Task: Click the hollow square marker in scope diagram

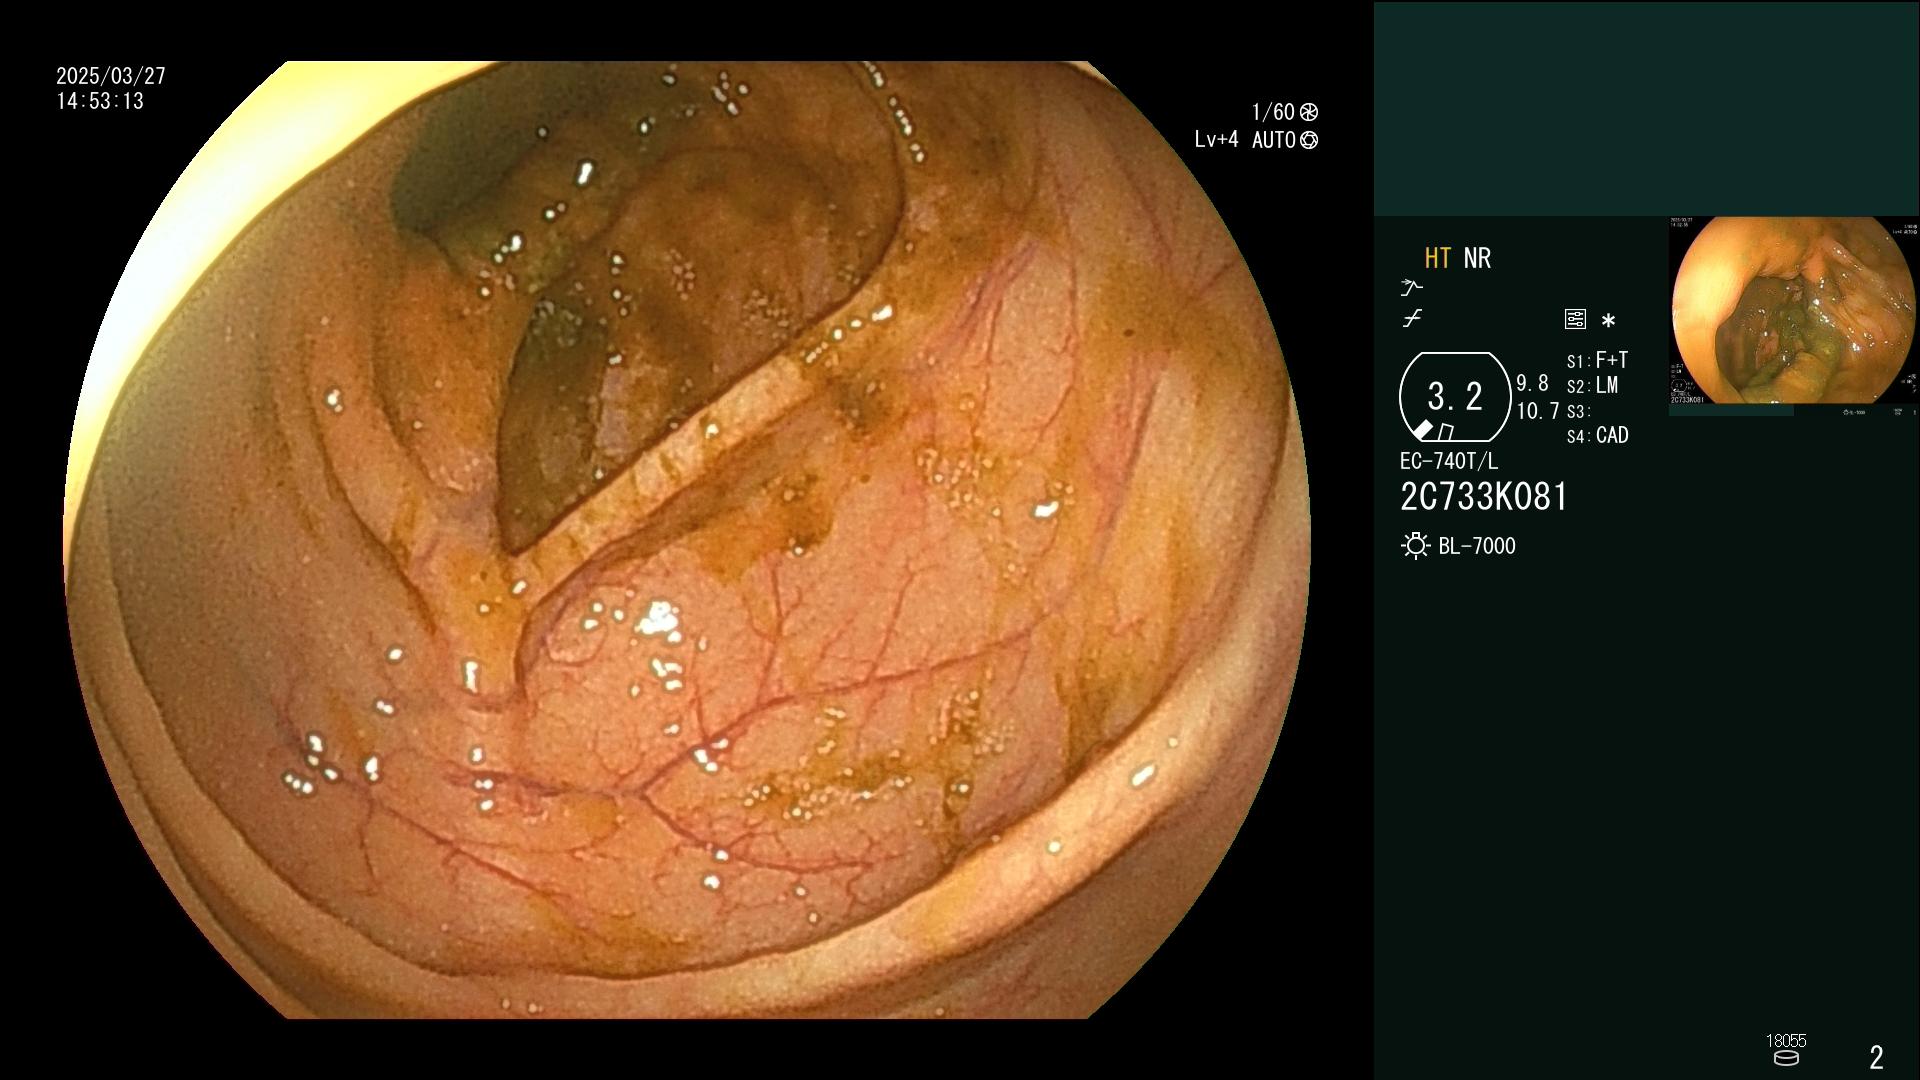Action: [x=1446, y=432]
